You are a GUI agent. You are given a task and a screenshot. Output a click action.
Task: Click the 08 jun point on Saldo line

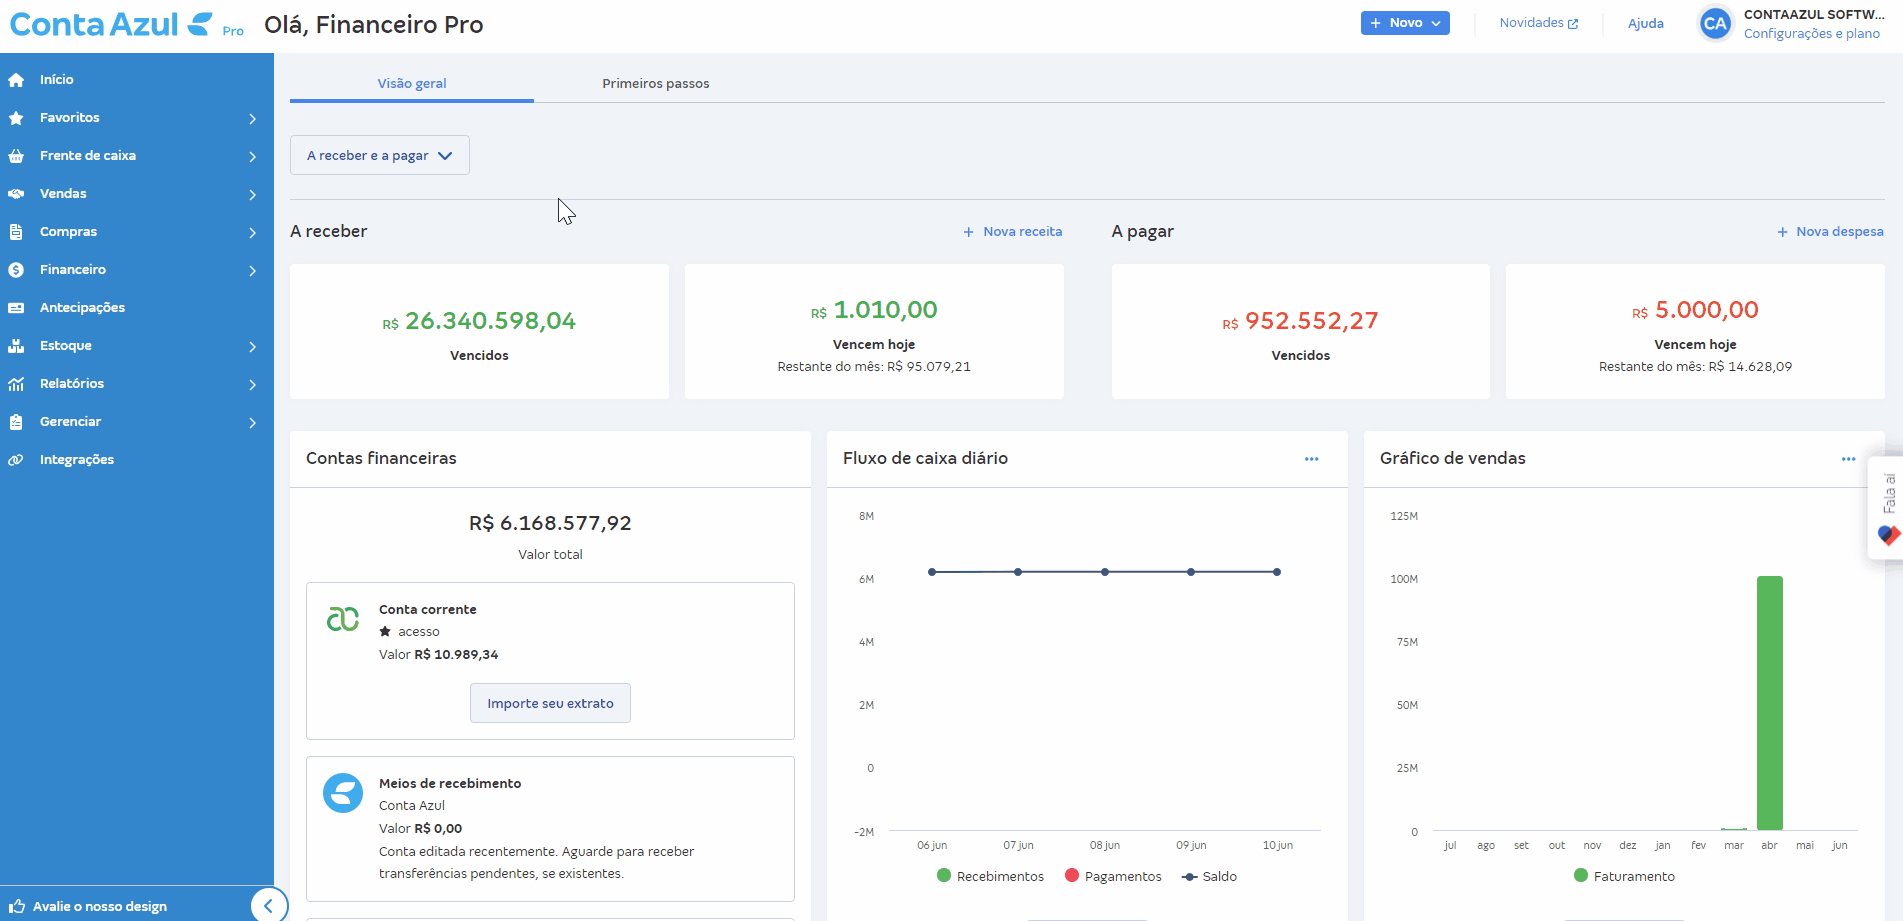click(1105, 572)
